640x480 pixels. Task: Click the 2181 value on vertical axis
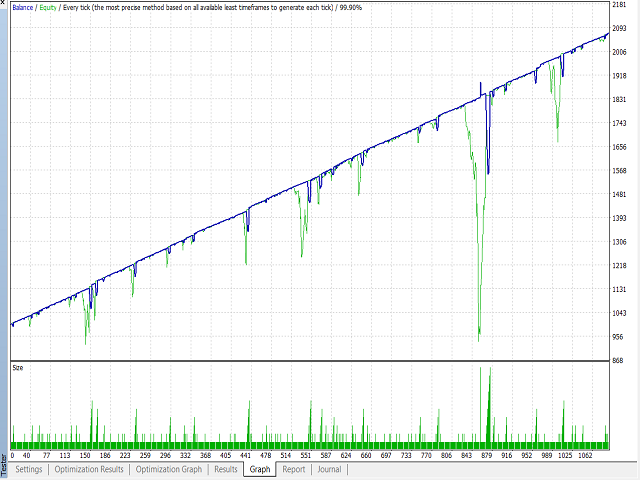point(619,4)
